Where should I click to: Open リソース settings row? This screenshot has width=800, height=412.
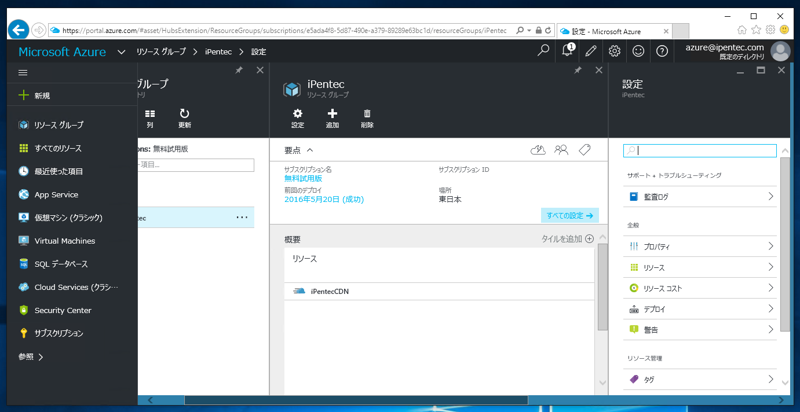click(x=700, y=267)
